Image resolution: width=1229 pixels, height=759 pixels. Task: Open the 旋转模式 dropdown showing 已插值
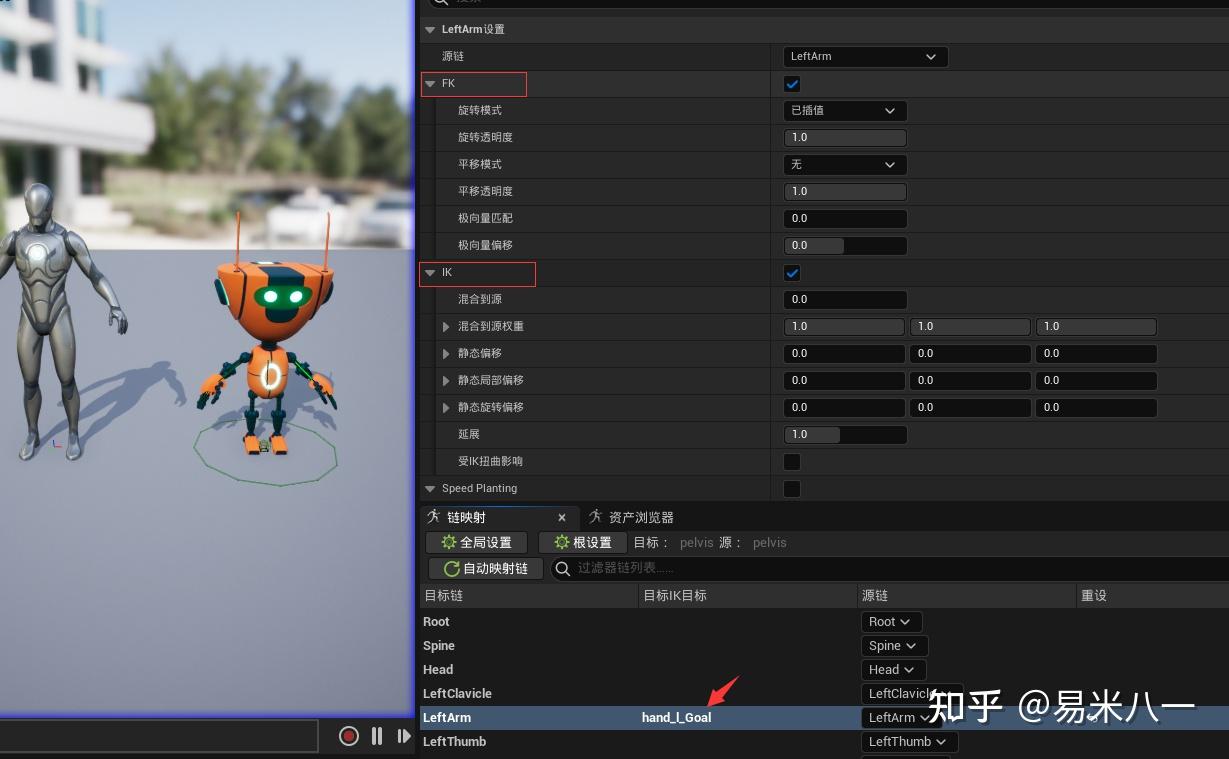[x=845, y=110]
